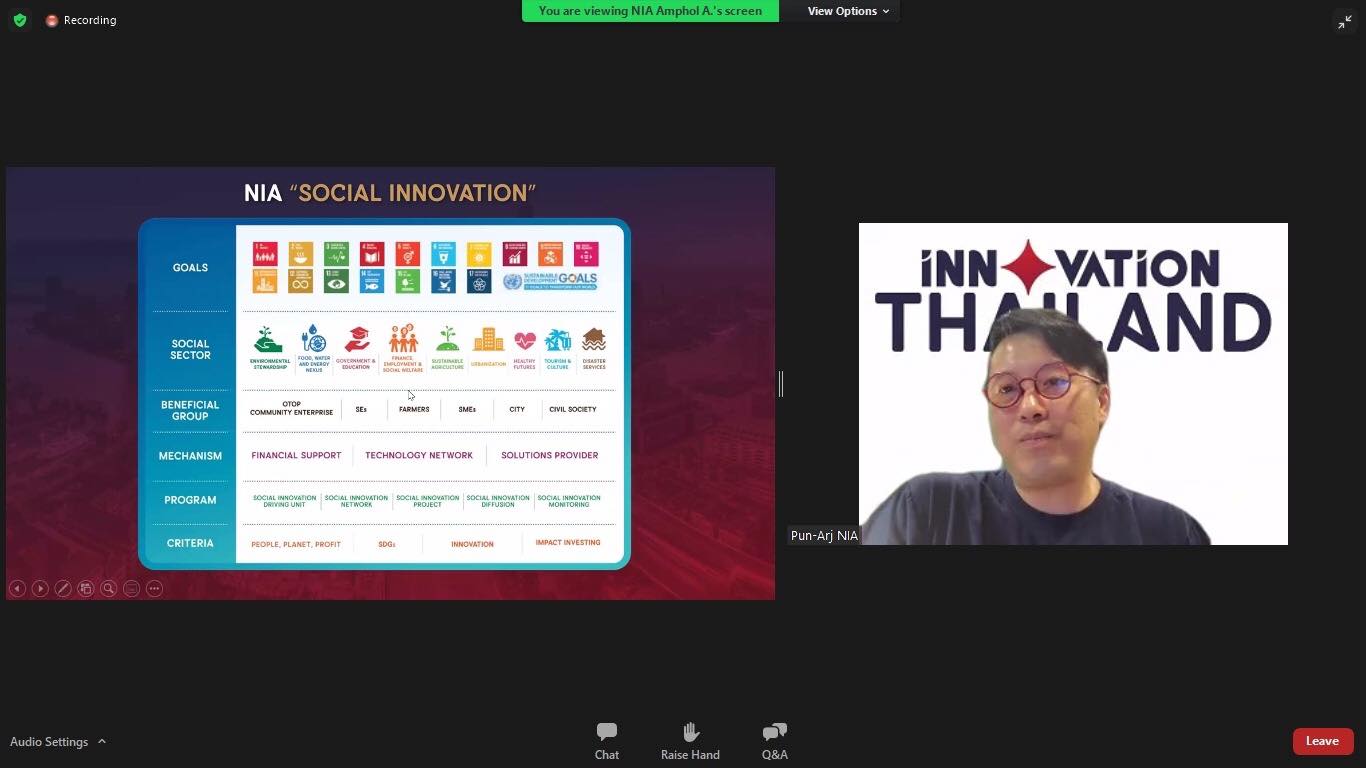The height and width of the screenshot is (768, 1366).
Task: Click SOCIAL INNOVATION DIFFUSION text
Action: (x=498, y=501)
